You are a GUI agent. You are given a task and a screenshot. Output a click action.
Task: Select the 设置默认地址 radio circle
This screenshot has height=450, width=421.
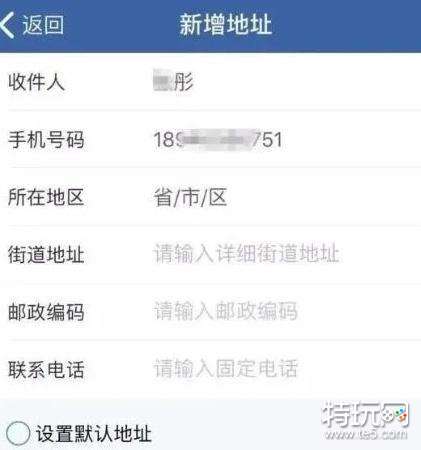pyautogui.click(x=18, y=433)
